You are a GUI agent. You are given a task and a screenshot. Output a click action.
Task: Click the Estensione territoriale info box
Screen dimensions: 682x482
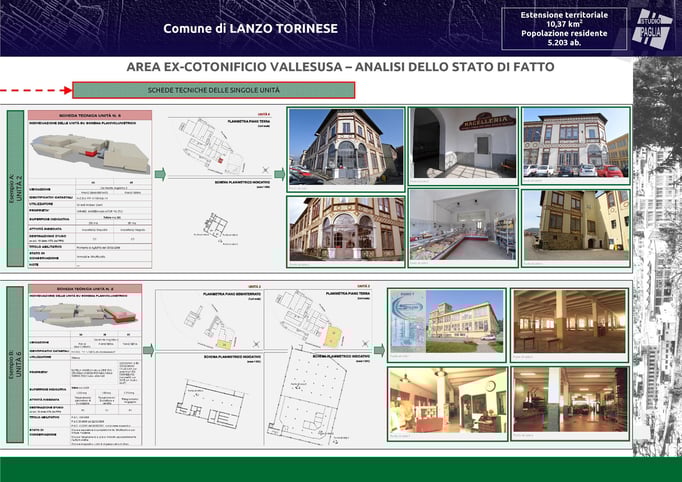(x=564, y=28)
